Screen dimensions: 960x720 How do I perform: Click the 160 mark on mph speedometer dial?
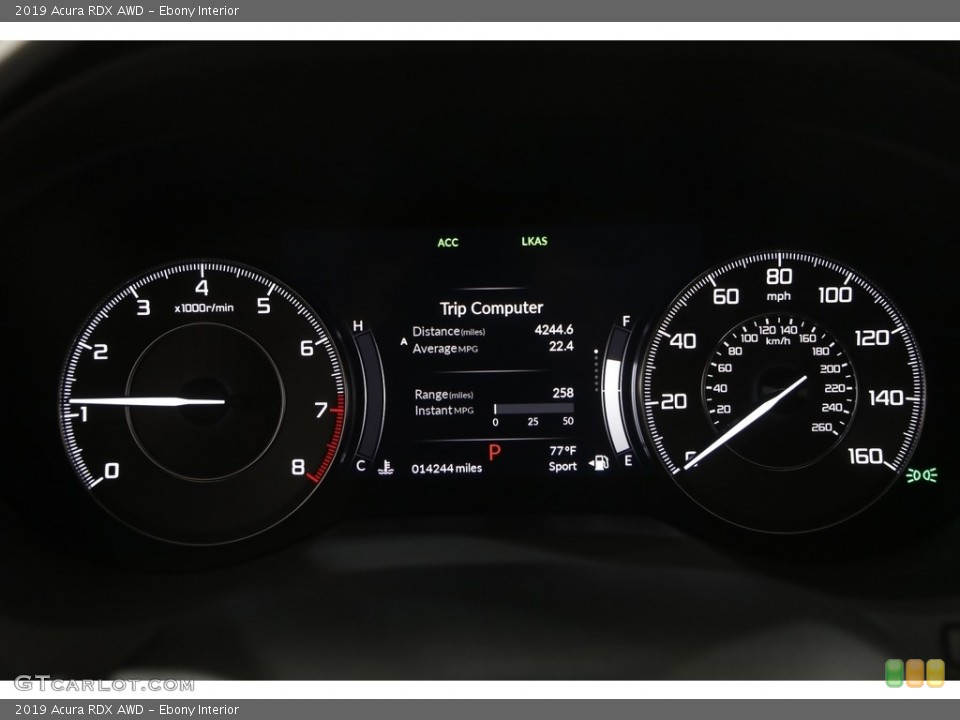[x=865, y=456]
